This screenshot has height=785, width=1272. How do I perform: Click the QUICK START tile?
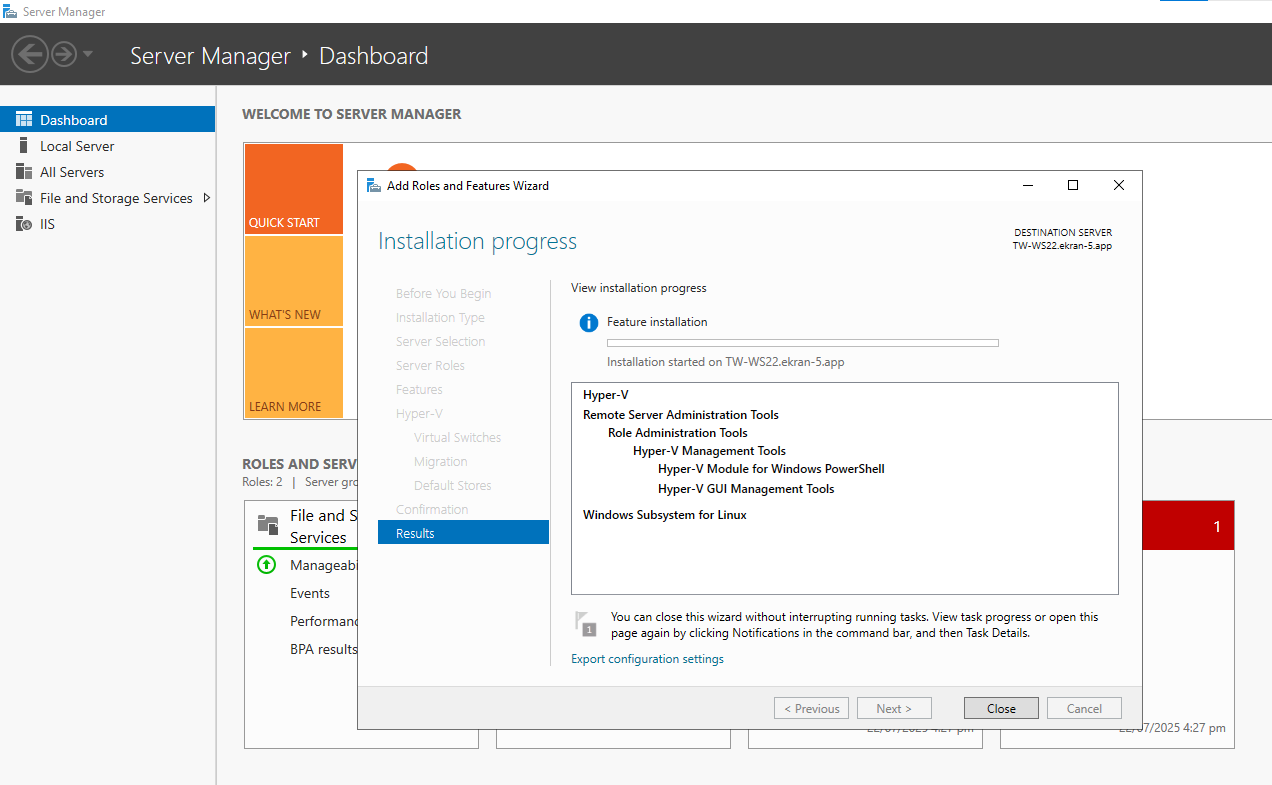[x=293, y=190]
